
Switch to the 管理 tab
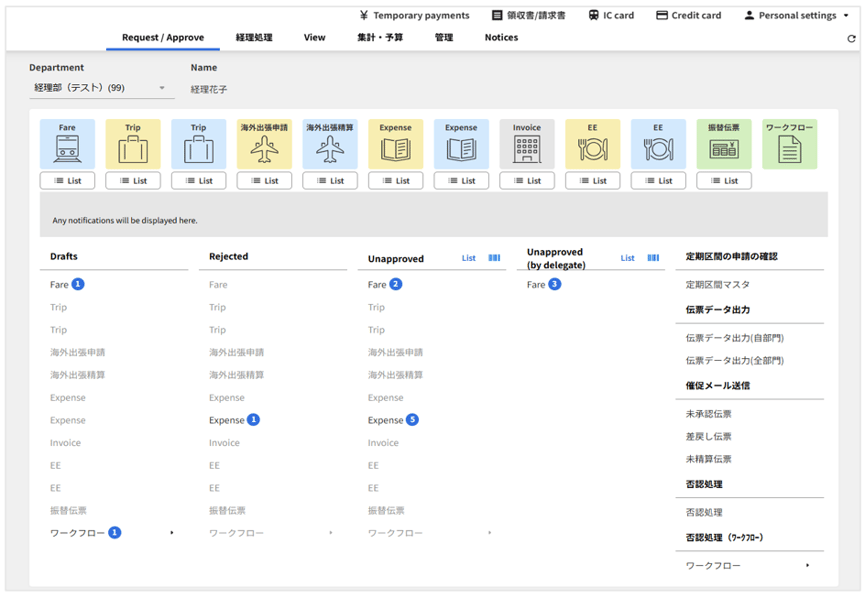tap(444, 38)
